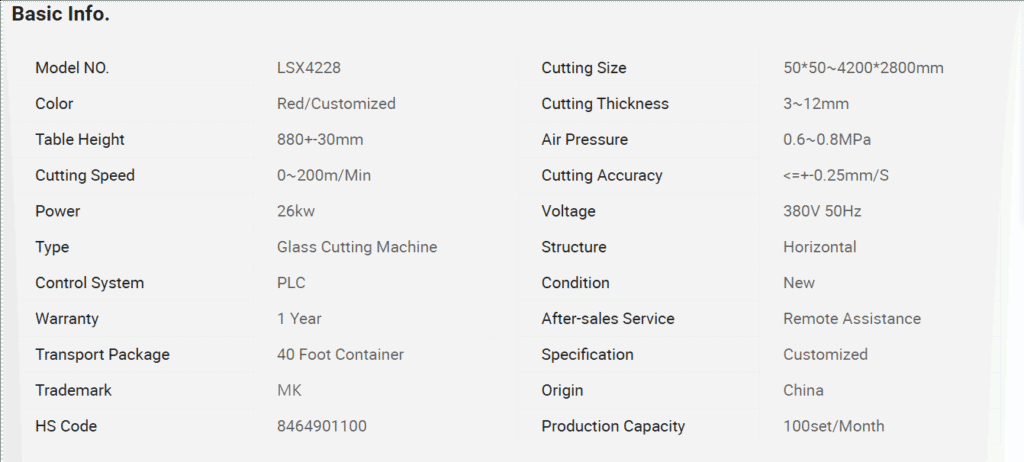
Task: Click the Model NO. label
Action: tap(72, 68)
